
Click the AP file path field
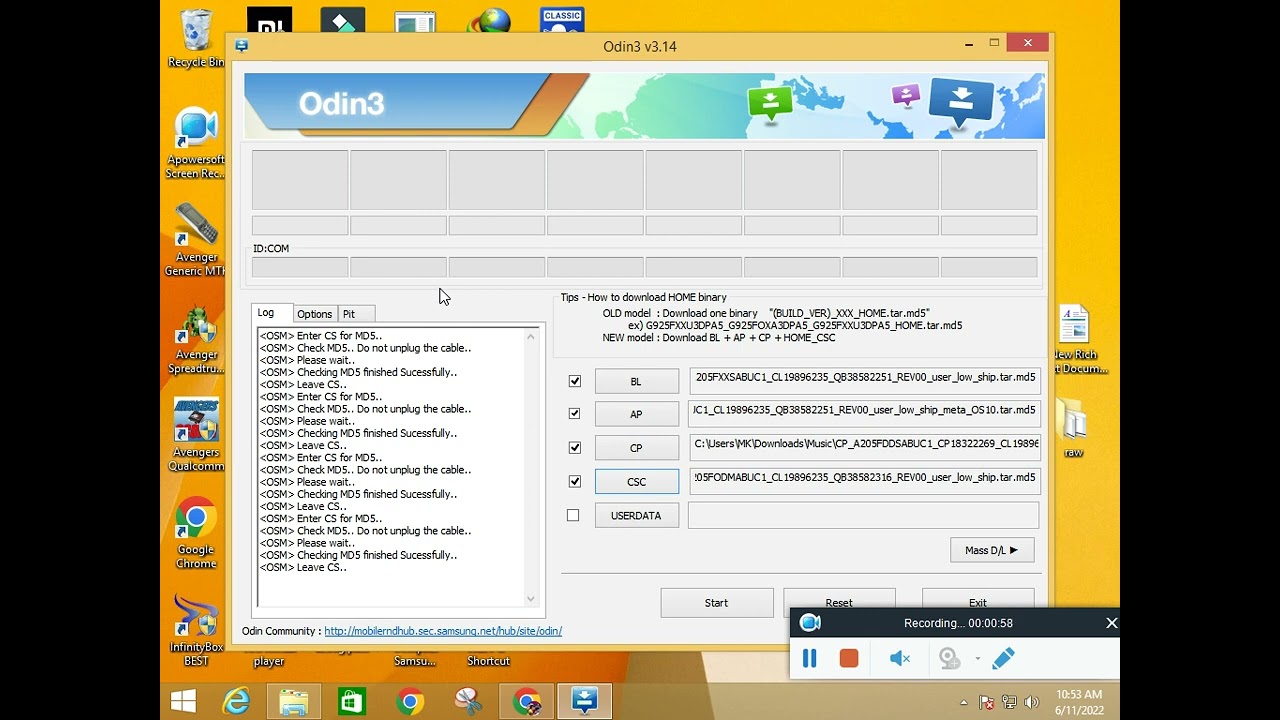coord(864,413)
